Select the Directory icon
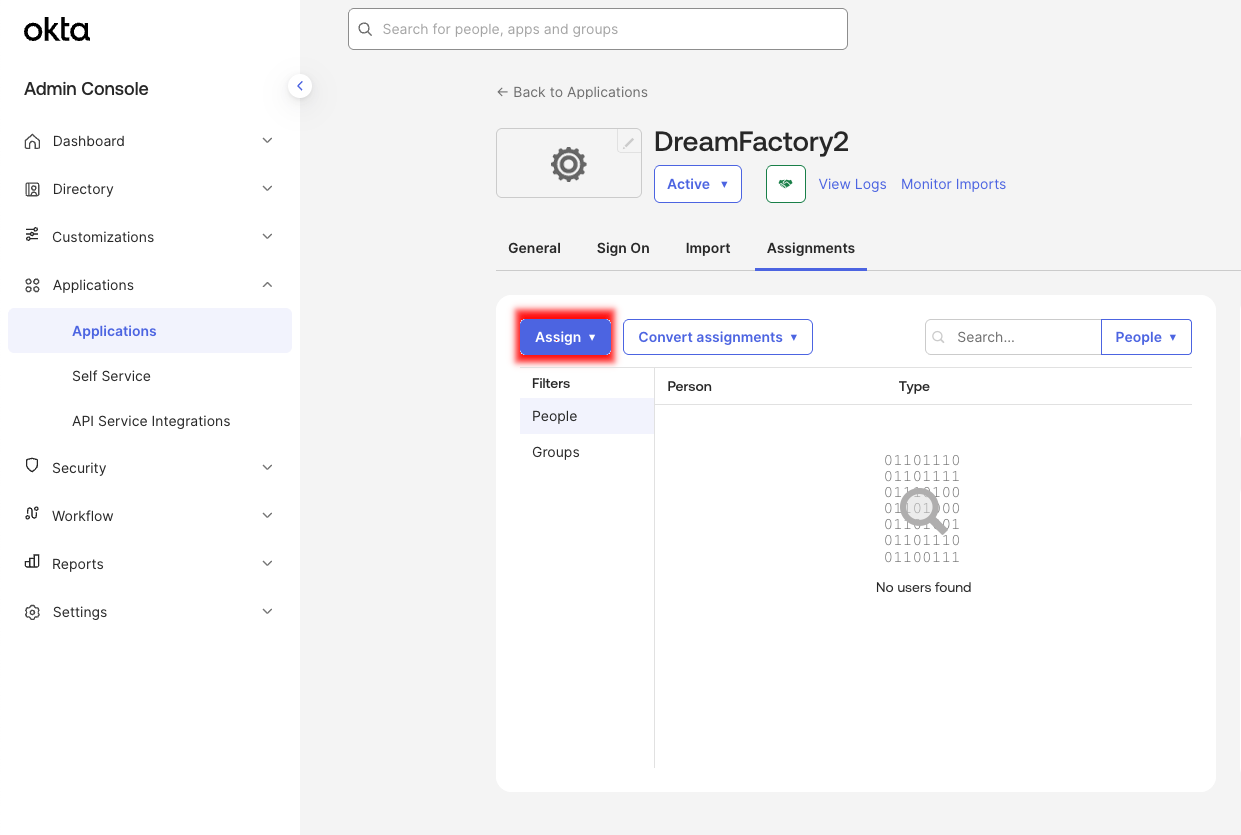Viewport: 1241px width, 835px height. pos(31,189)
